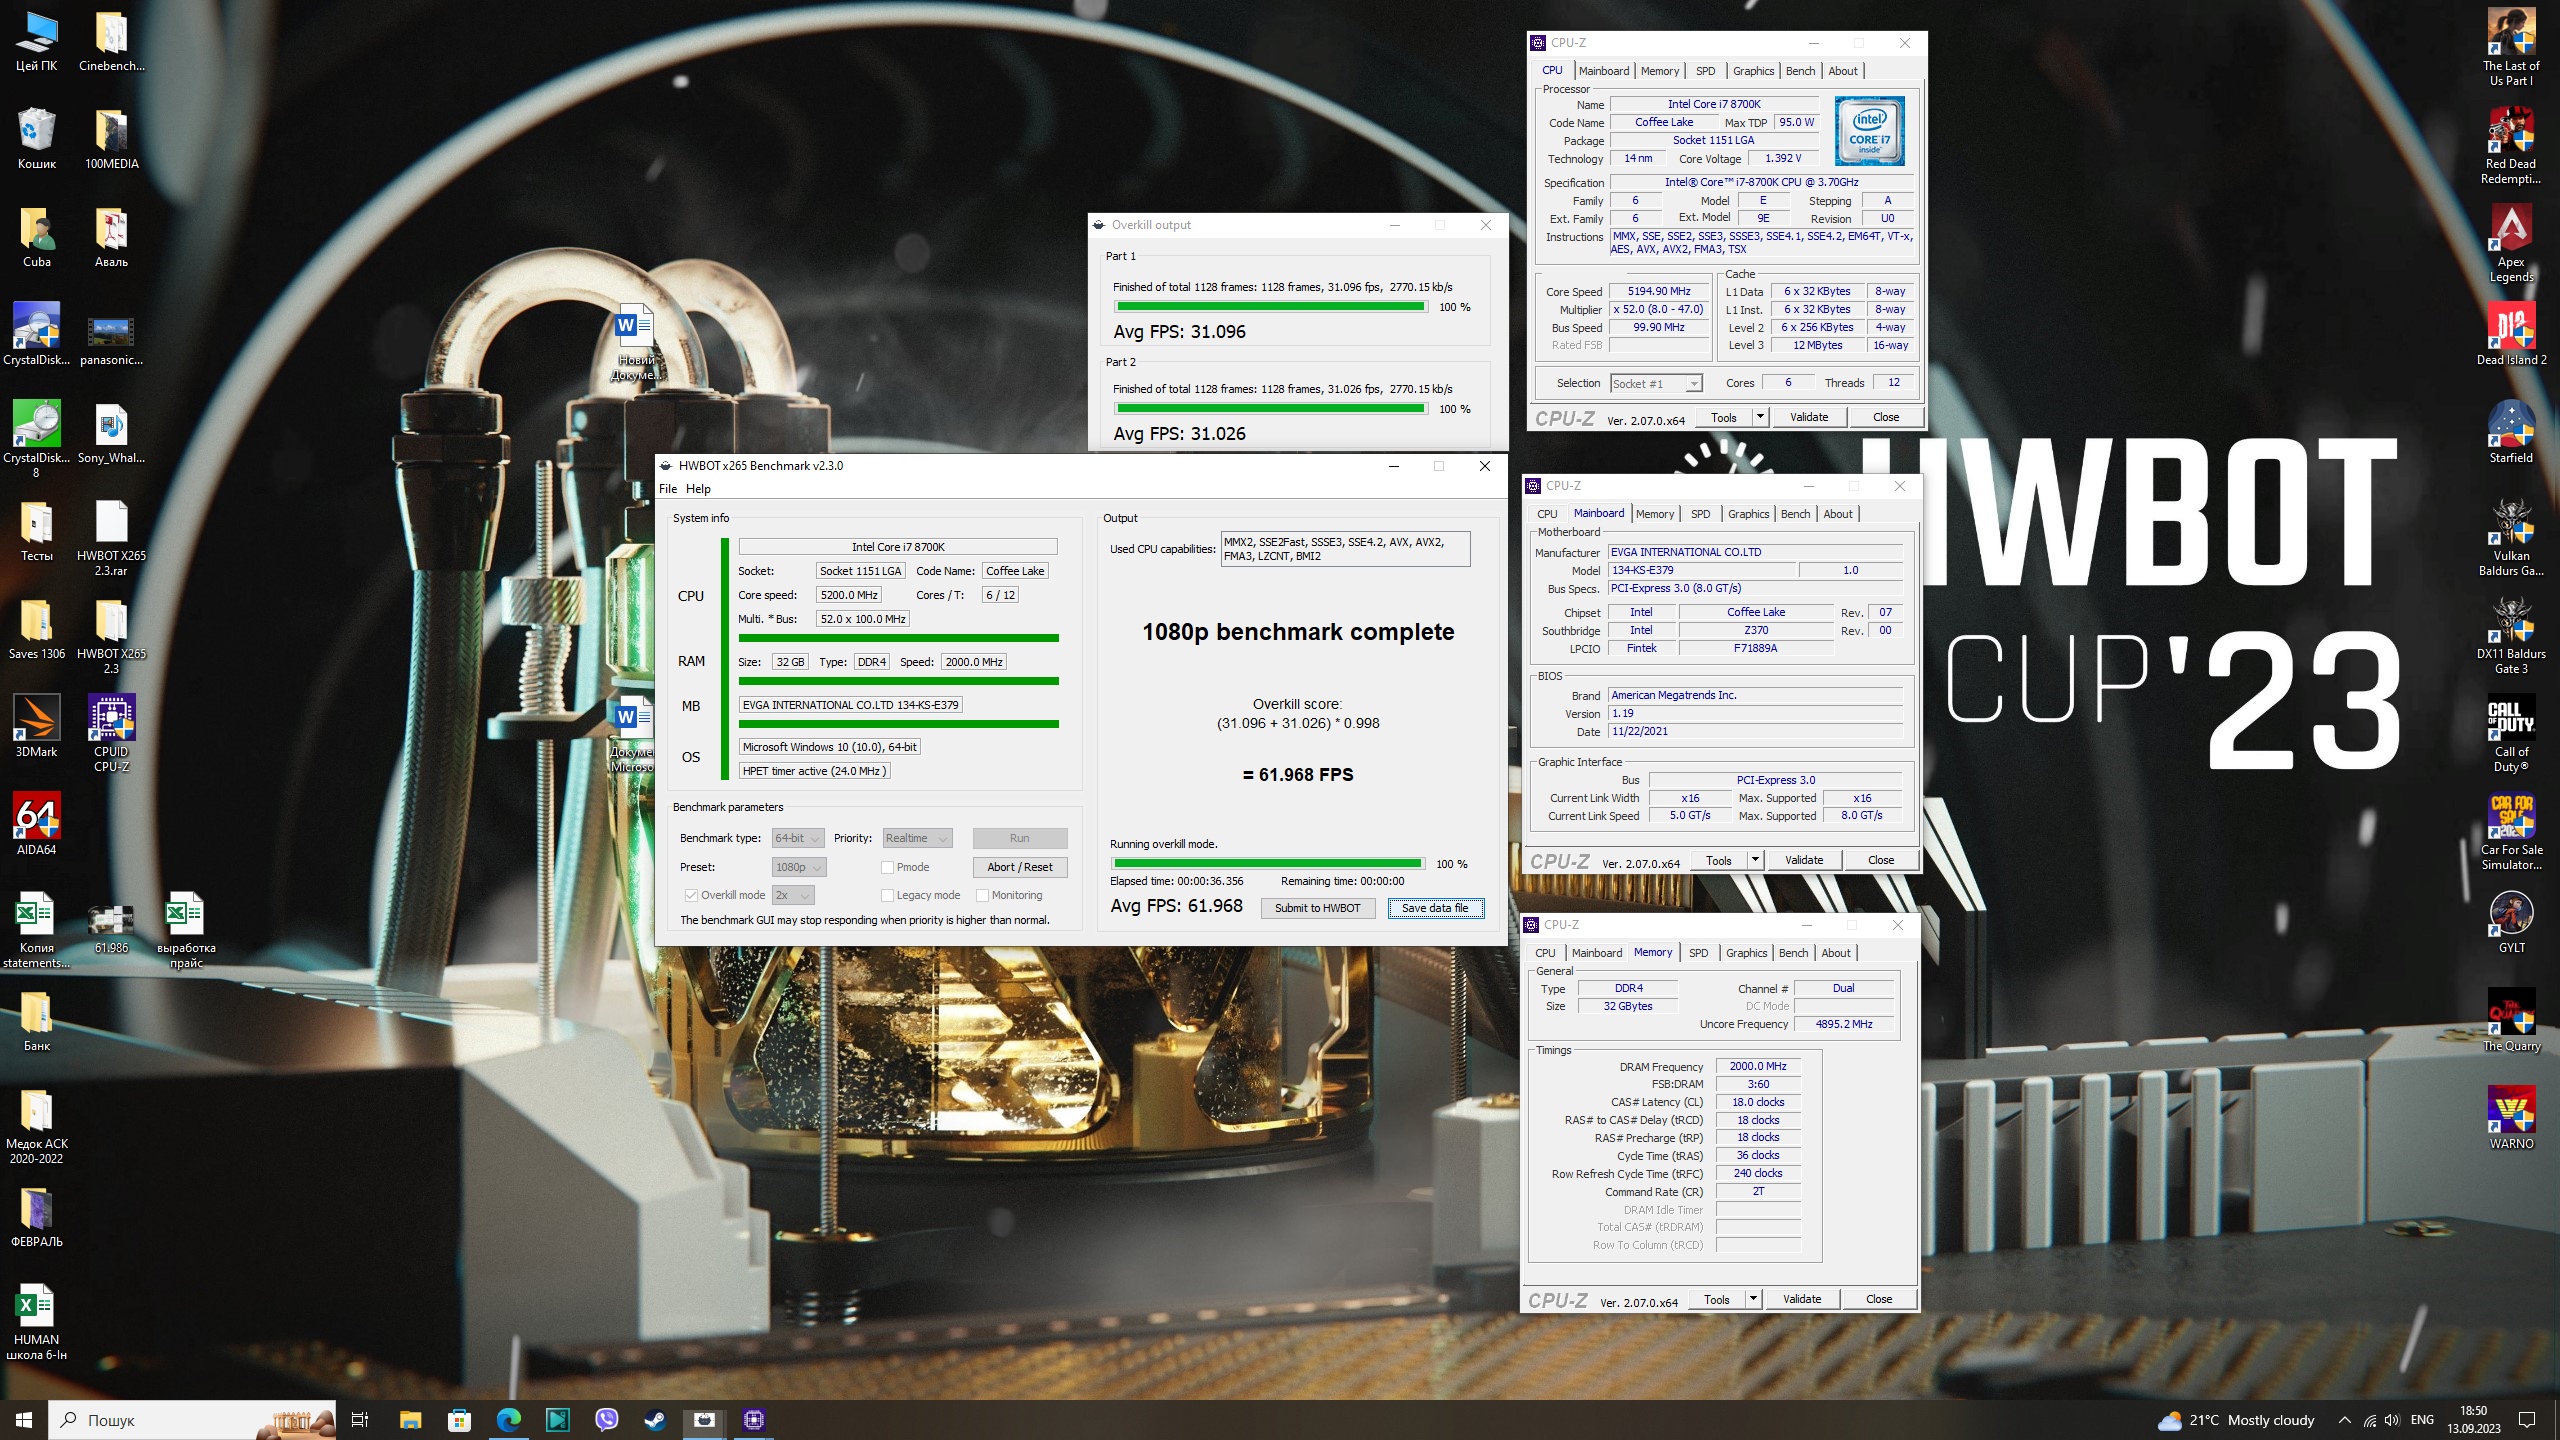This screenshot has height=1440, width=2560.
Task: Click the ENG language indicator
Action: (x=2422, y=1420)
